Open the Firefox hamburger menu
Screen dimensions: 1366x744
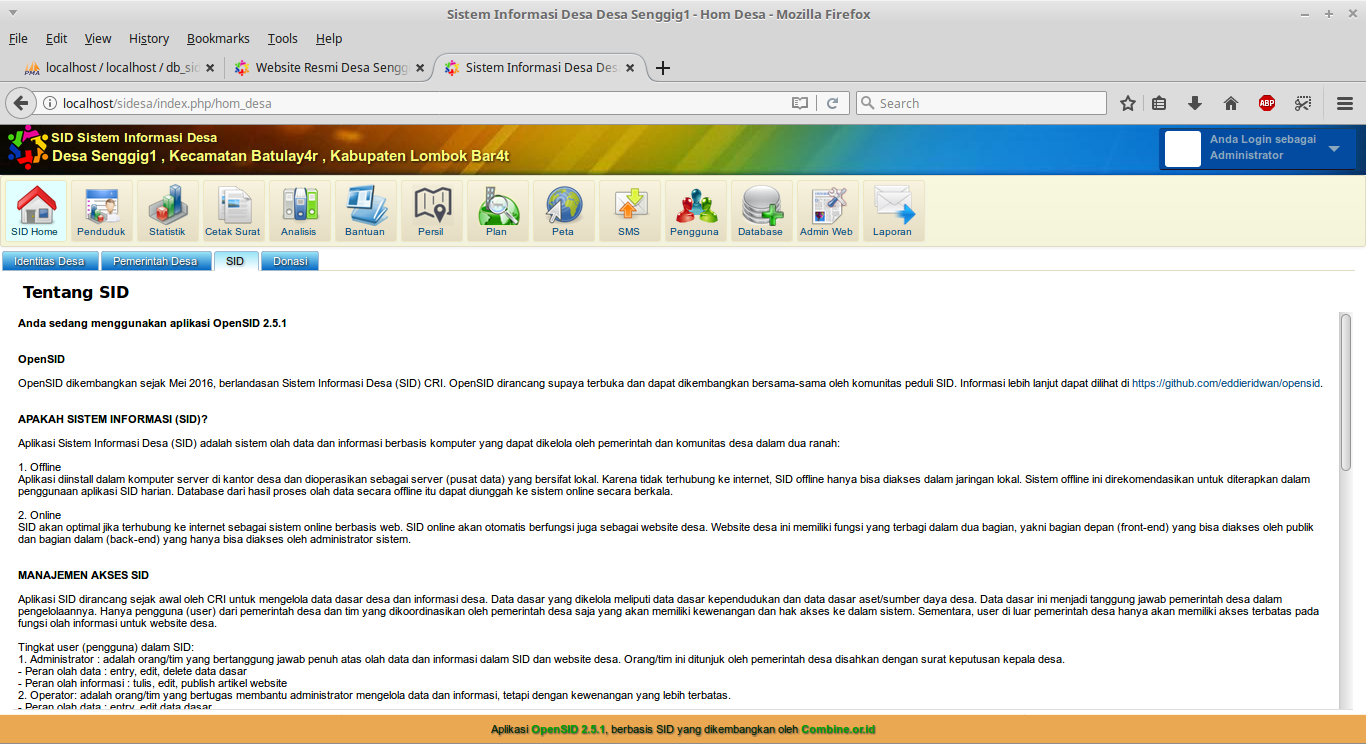tap(1345, 103)
